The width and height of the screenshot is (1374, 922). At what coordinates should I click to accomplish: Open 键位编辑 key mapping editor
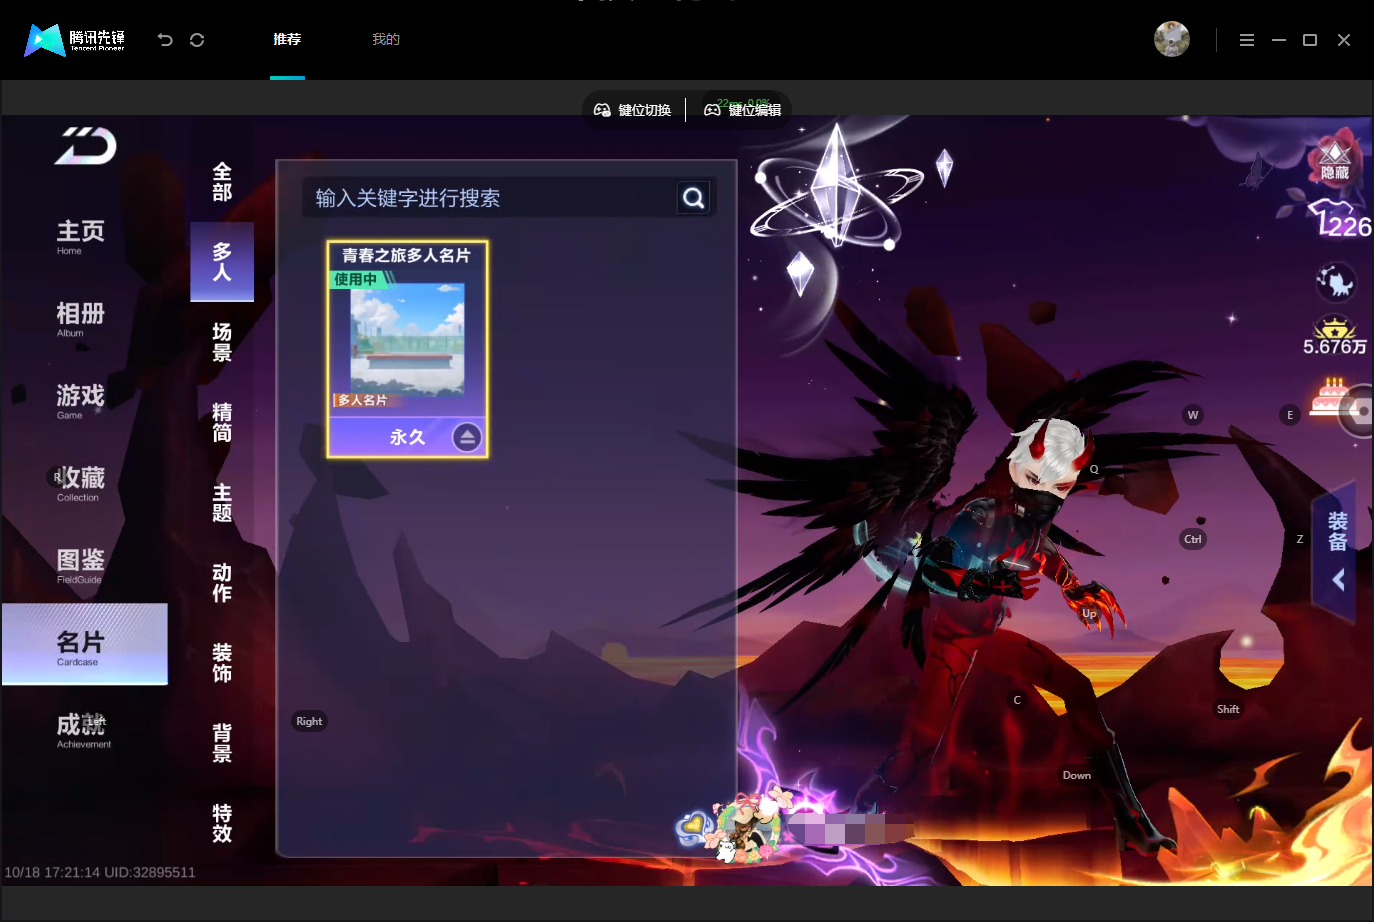[743, 110]
